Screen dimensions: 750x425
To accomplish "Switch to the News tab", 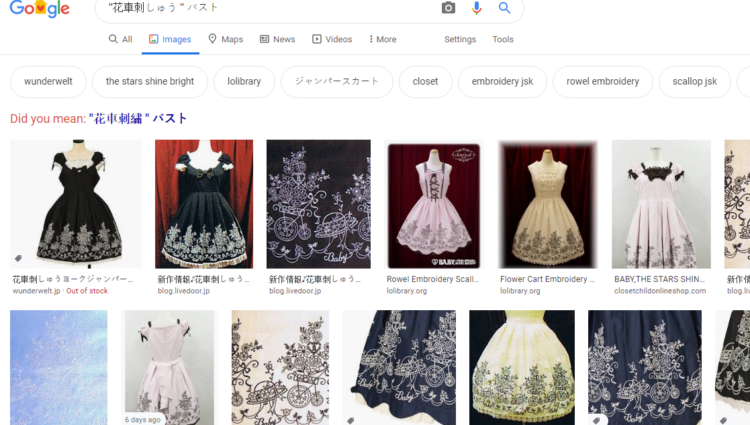I will click(277, 39).
